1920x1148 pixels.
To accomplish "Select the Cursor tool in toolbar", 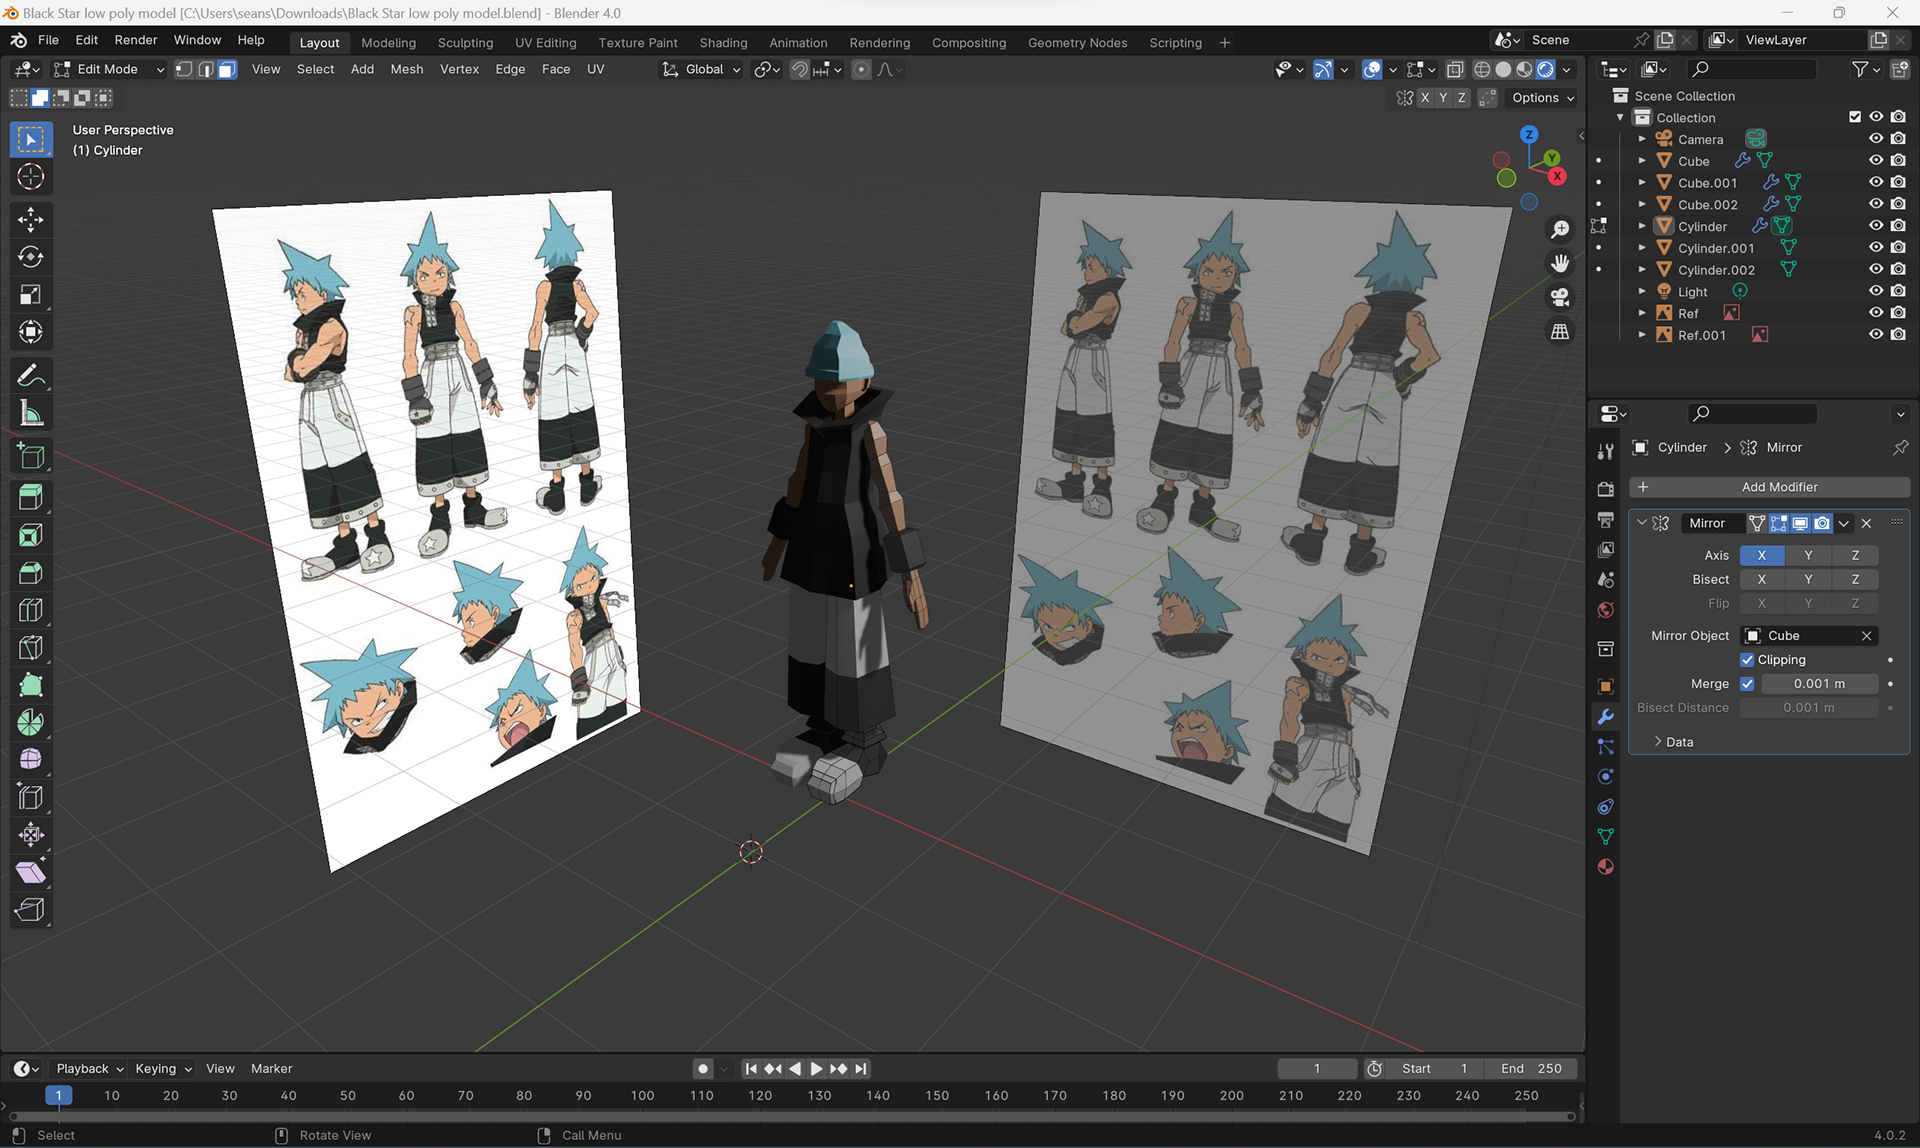I will [x=31, y=177].
